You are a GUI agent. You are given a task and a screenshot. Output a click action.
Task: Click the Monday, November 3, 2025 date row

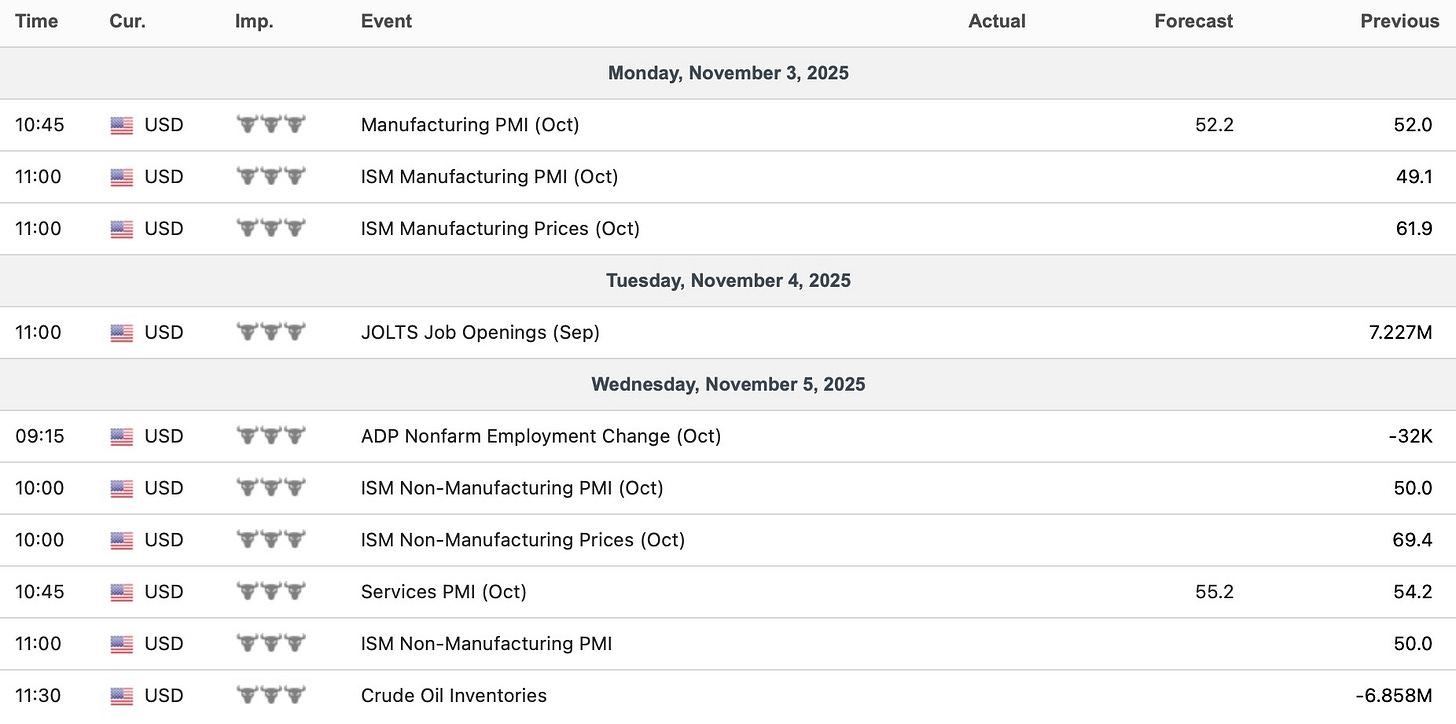coord(728,73)
